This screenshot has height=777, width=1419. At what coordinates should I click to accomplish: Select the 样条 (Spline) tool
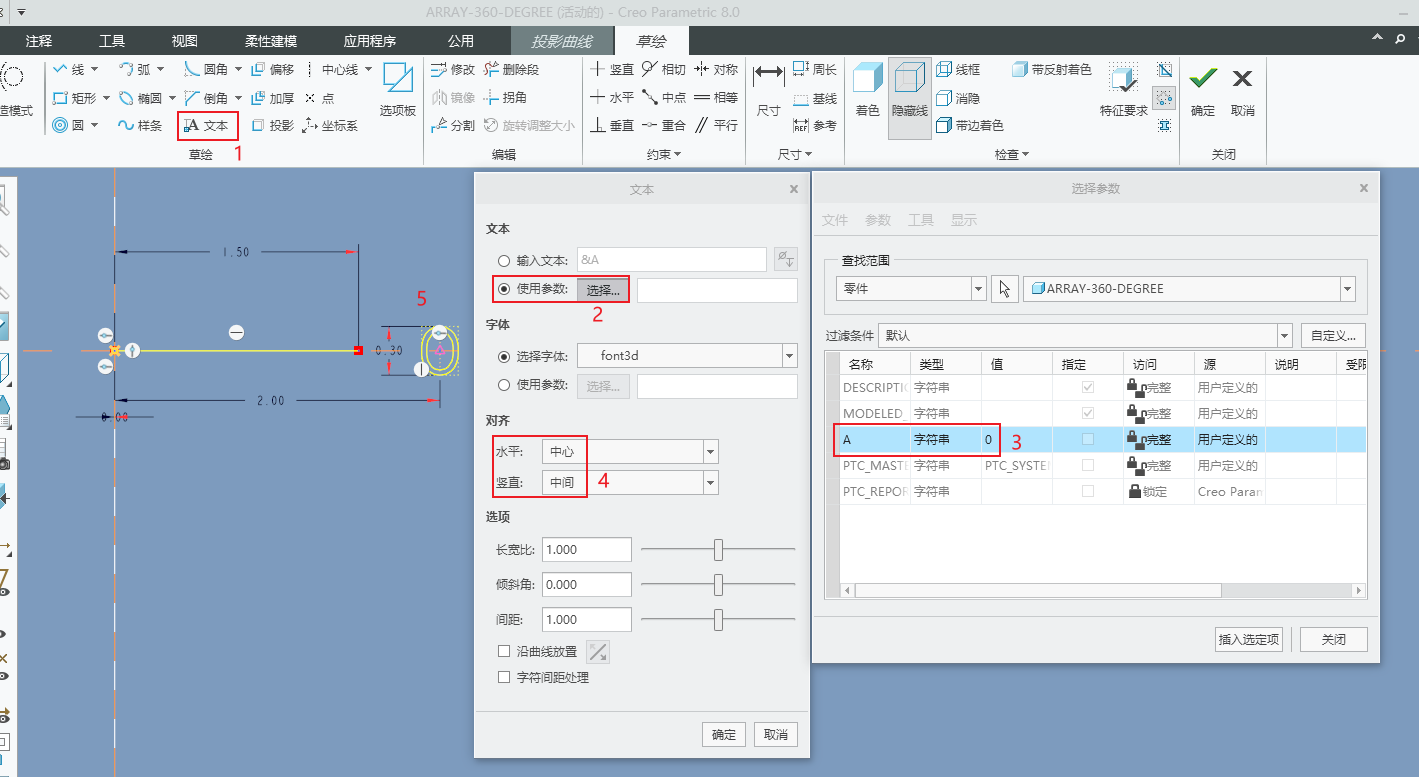pos(140,126)
